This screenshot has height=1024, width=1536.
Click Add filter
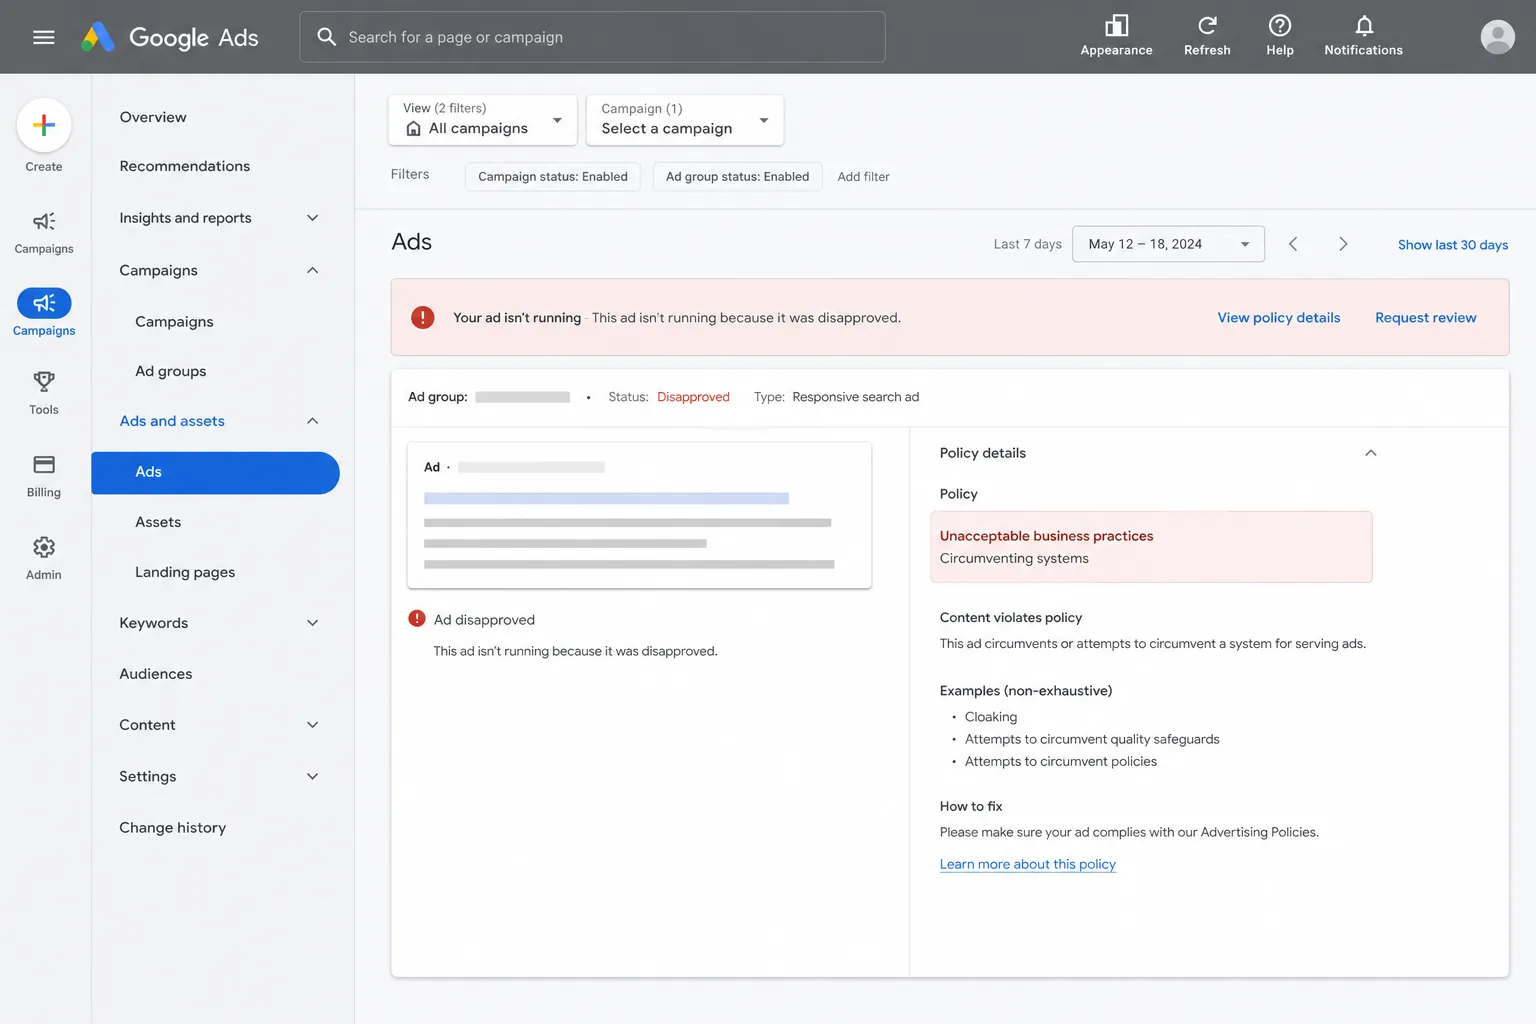click(x=863, y=176)
